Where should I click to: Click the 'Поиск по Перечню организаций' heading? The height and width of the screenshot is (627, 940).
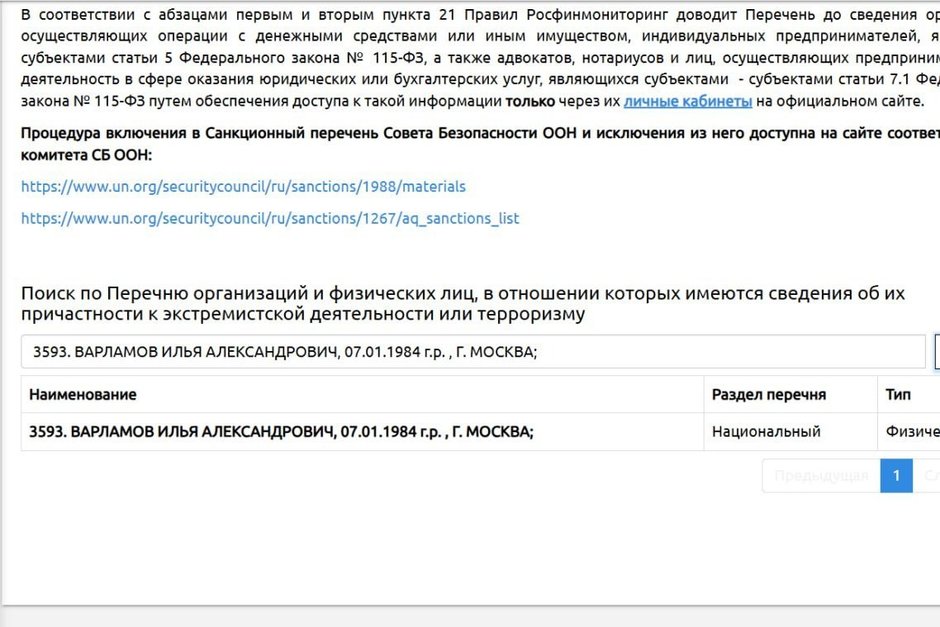pyautogui.click(x=462, y=304)
